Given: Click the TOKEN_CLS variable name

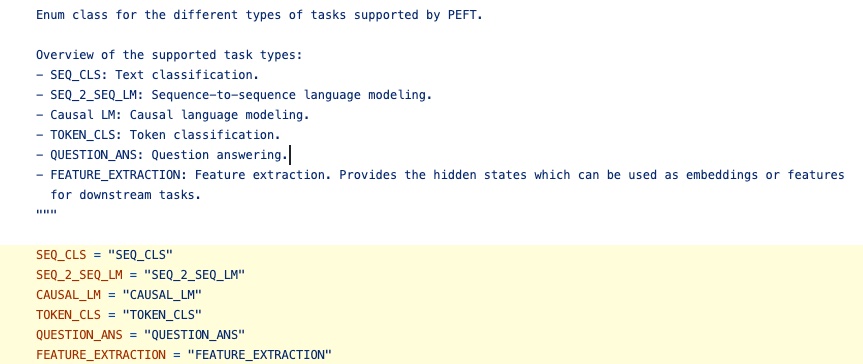Looking at the screenshot, I should [x=68, y=314].
